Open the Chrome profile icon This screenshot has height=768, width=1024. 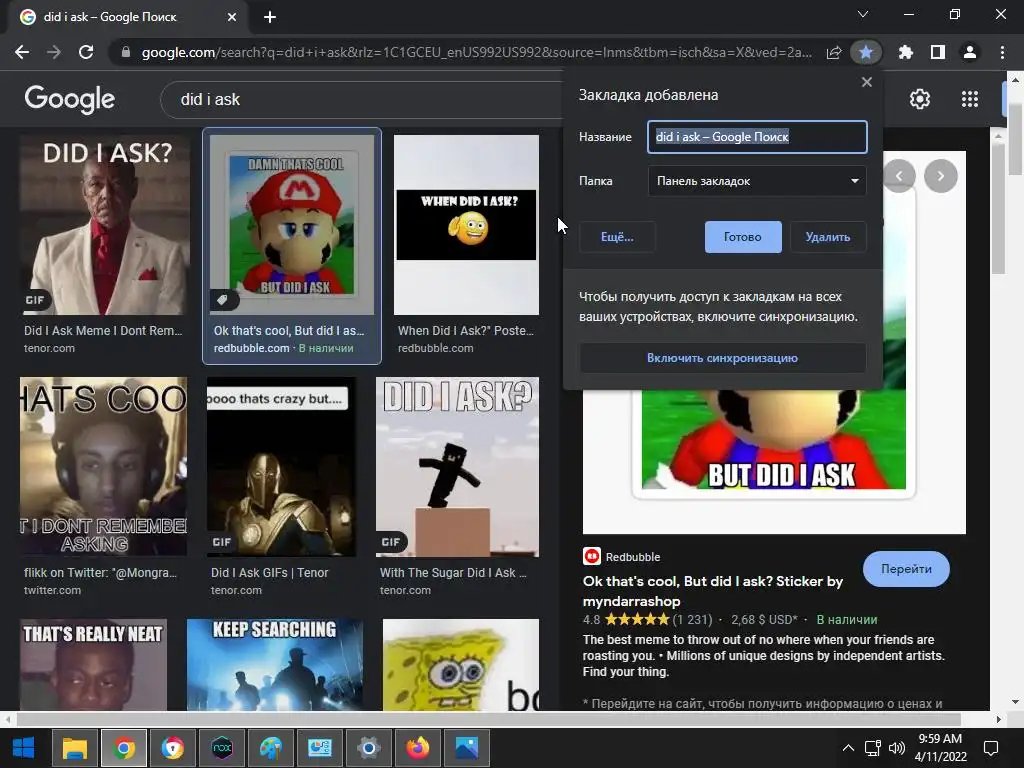coord(970,52)
